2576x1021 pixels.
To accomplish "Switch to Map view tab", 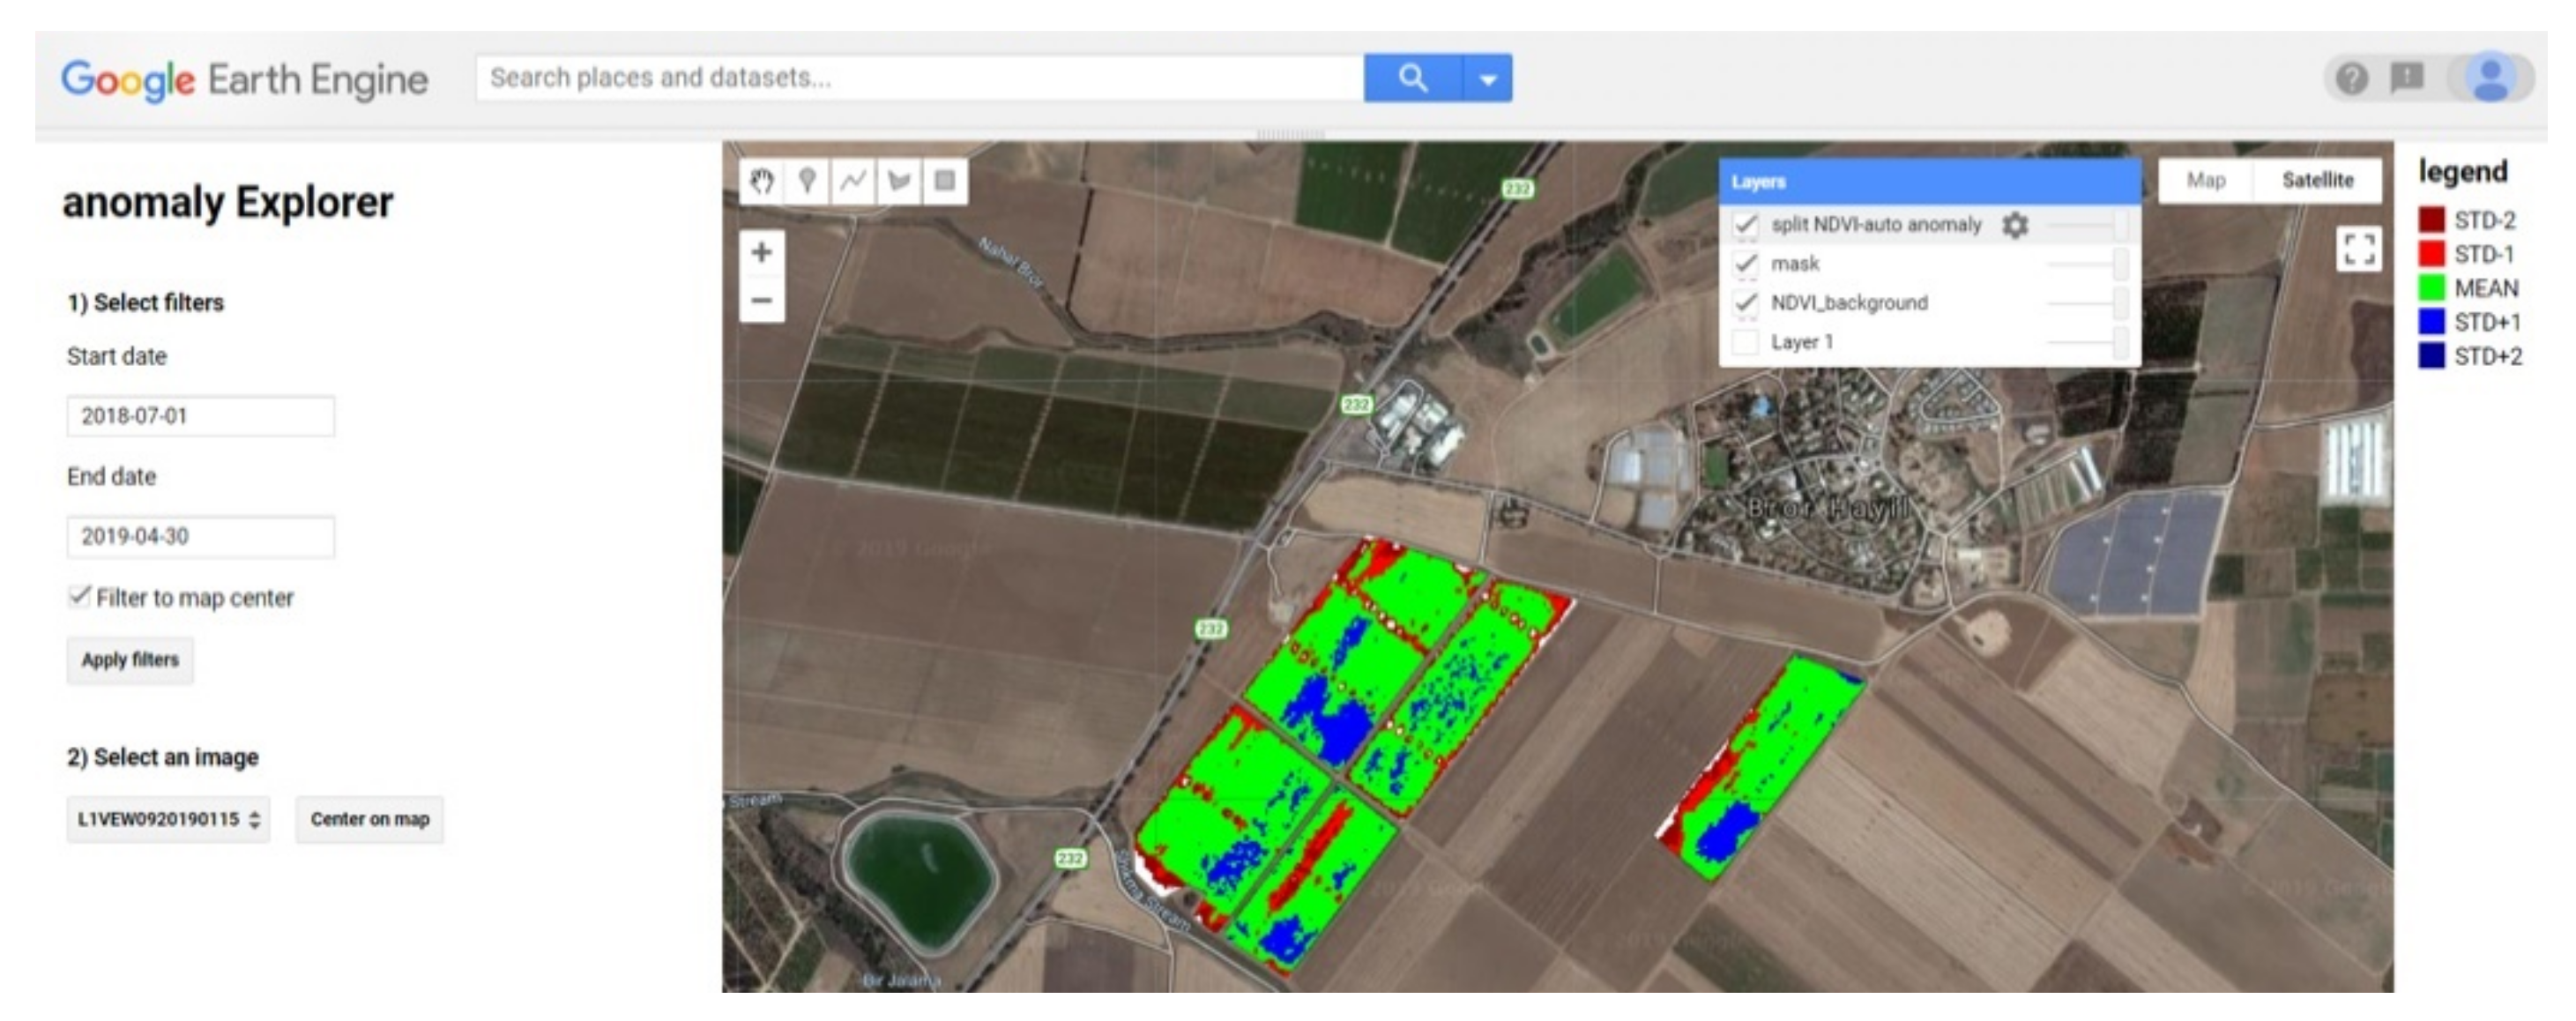I will [x=2205, y=180].
